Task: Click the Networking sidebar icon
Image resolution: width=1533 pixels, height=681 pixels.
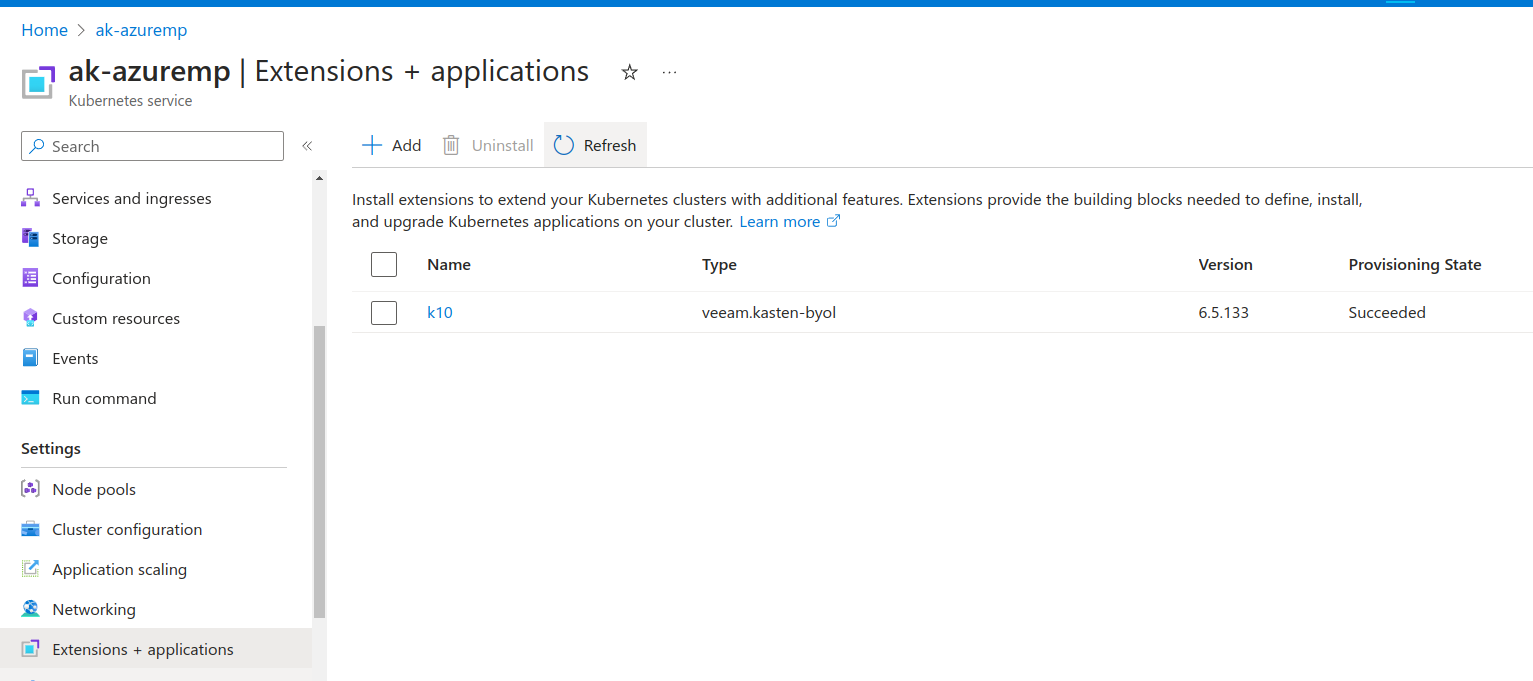Action: click(x=31, y=609)
